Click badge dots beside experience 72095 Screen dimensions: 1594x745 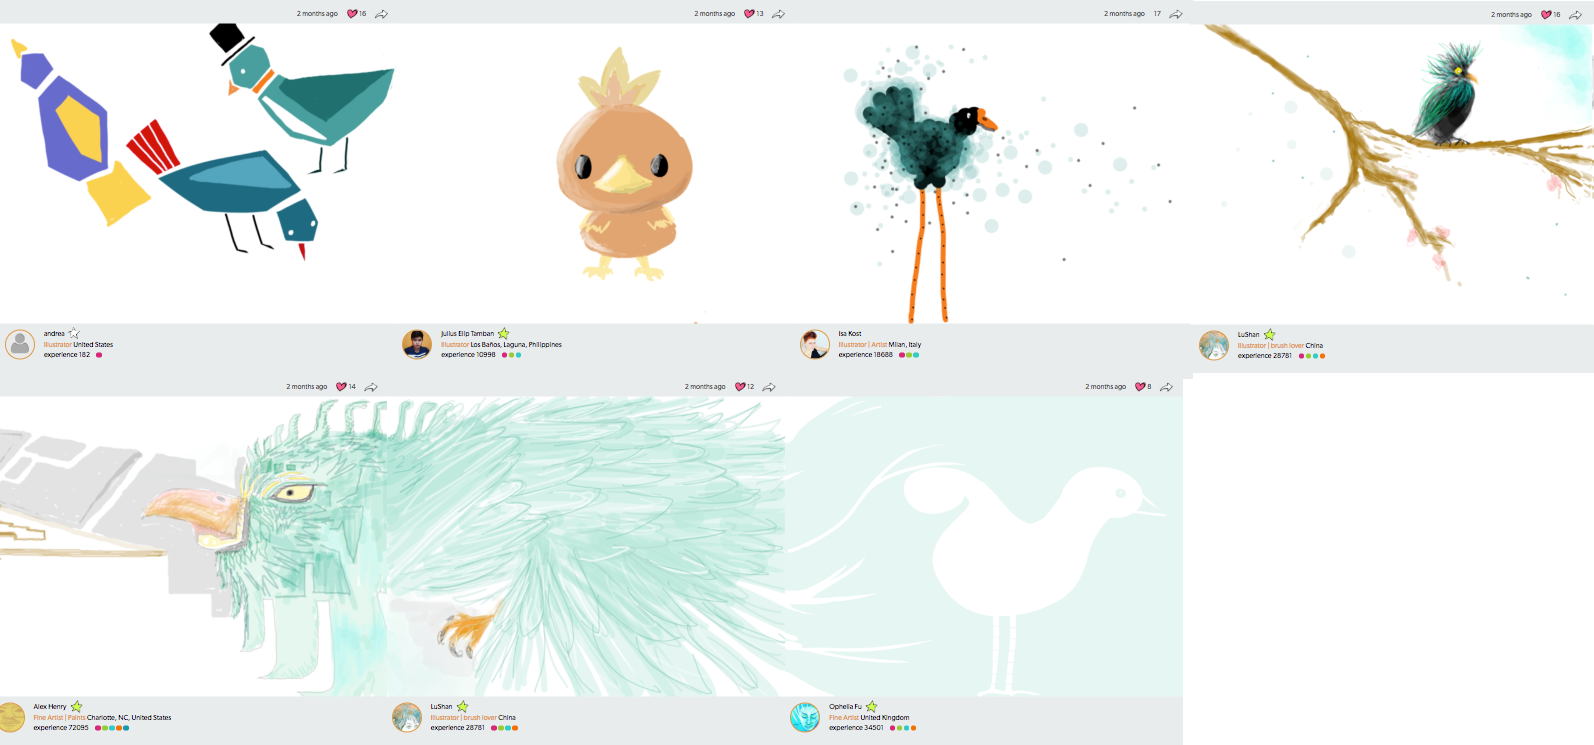(x=112, y=728)
